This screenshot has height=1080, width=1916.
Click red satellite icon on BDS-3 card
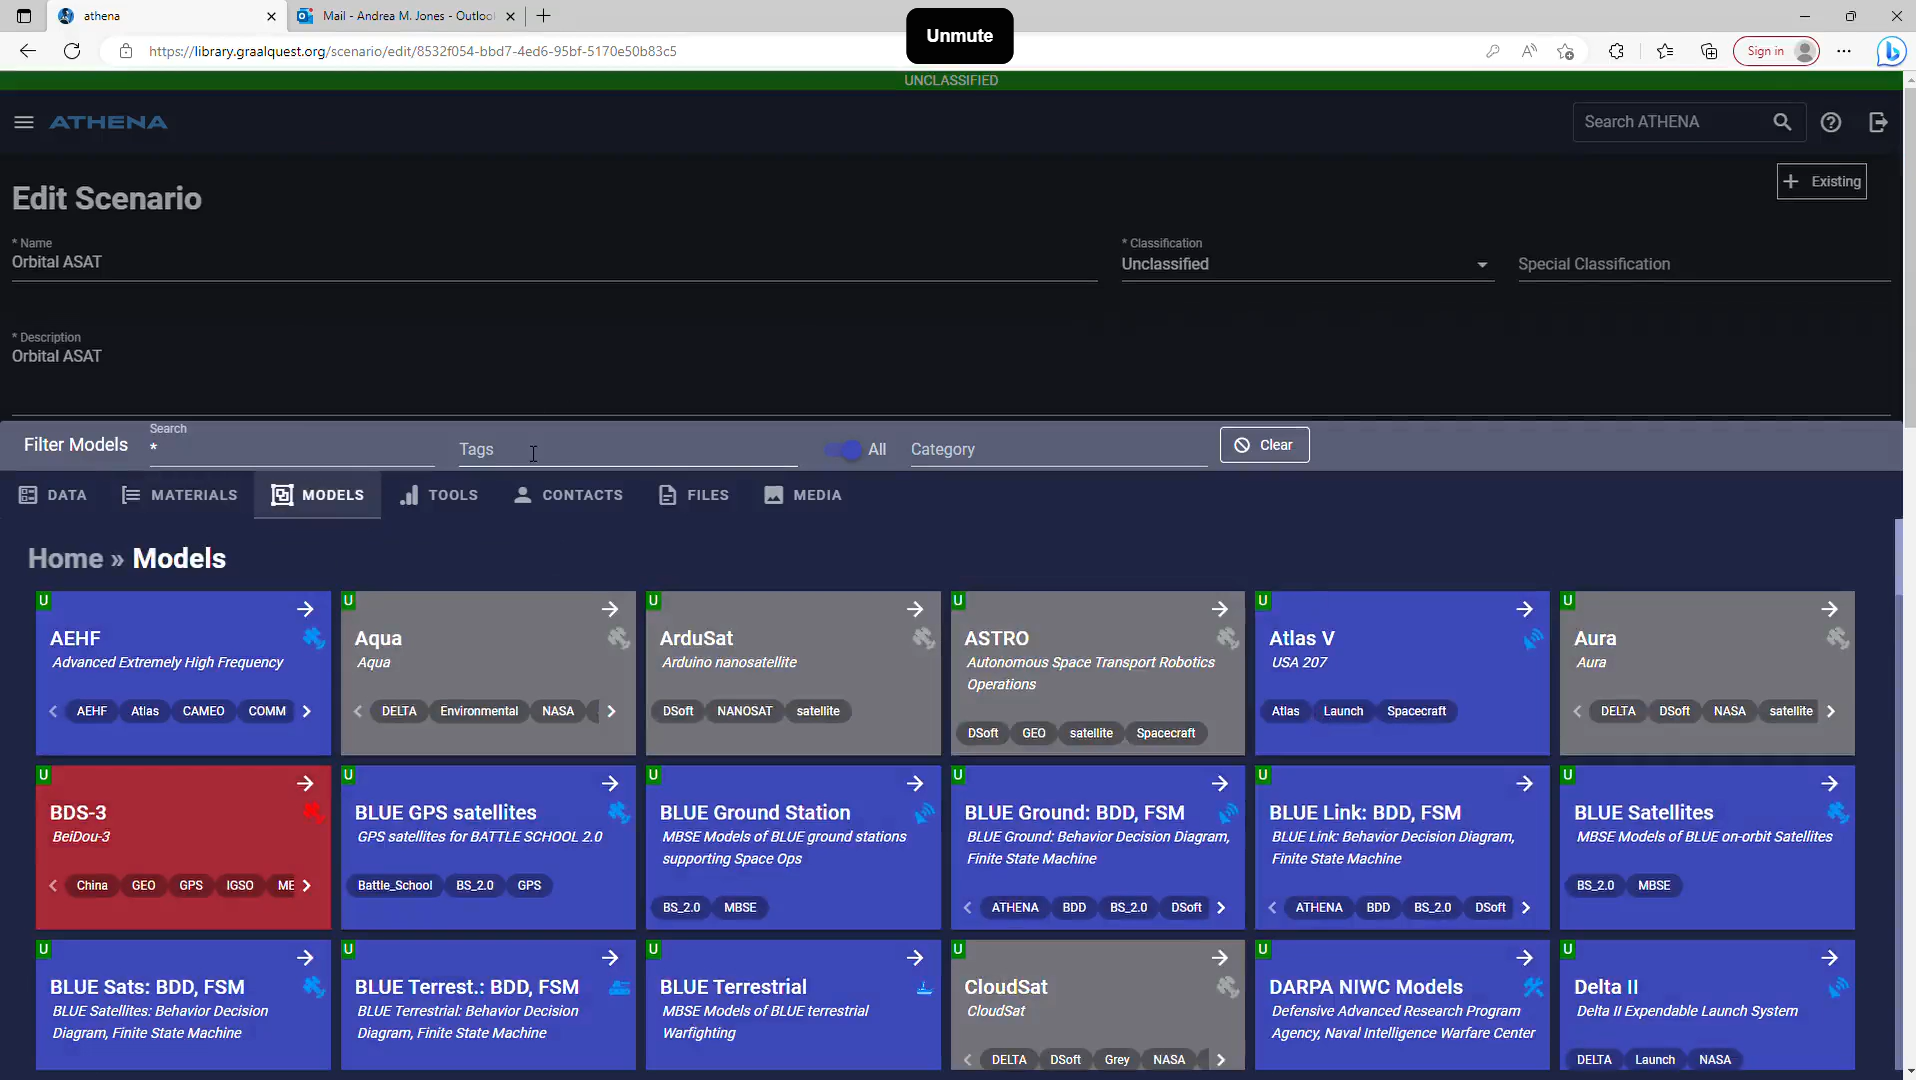(x=314, y=812)
